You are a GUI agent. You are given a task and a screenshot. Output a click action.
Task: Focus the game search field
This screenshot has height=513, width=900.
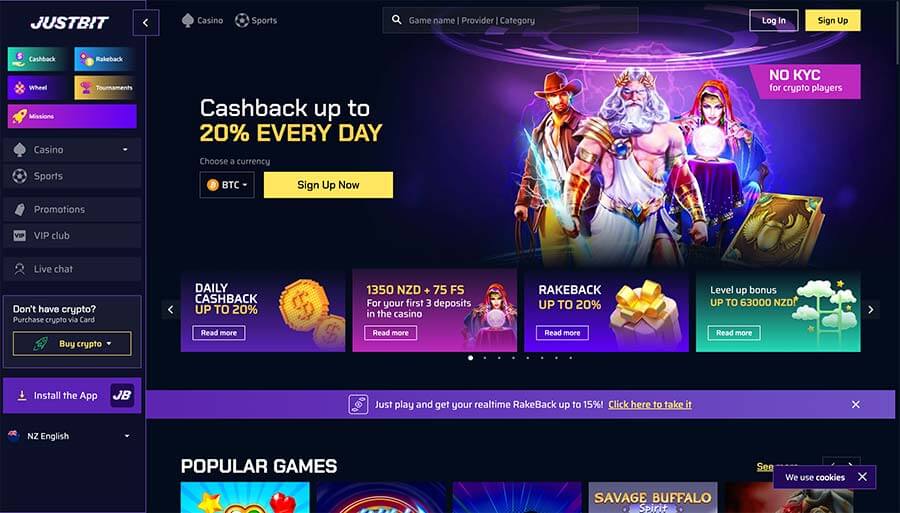(x=510, y=20)
